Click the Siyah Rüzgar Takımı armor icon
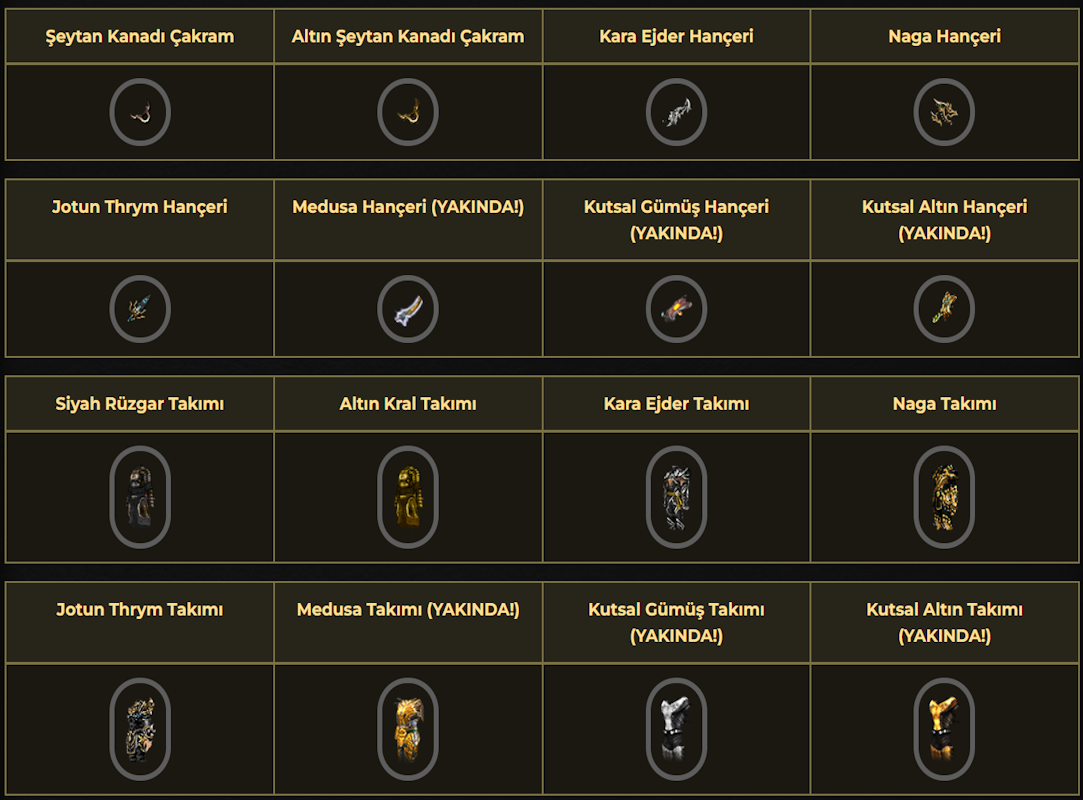 coord(140,497)
